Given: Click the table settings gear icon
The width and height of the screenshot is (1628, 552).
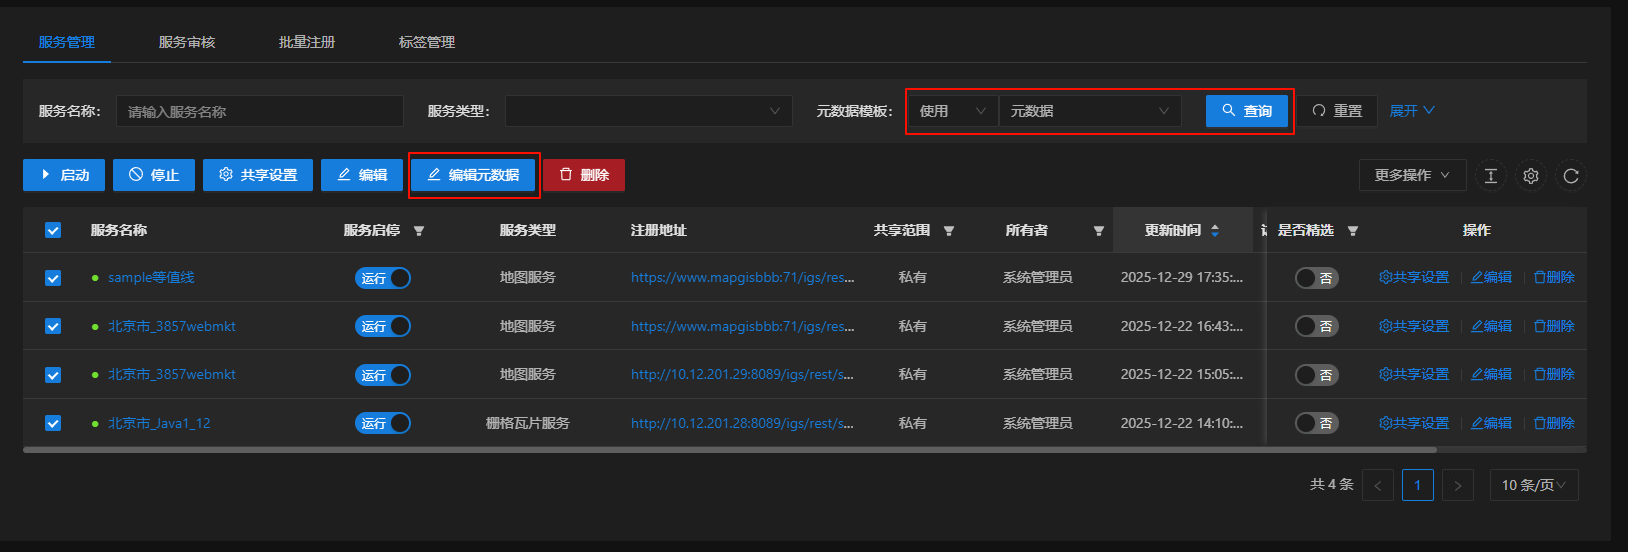Looking at the screenshot, I should click(1530, 176).
